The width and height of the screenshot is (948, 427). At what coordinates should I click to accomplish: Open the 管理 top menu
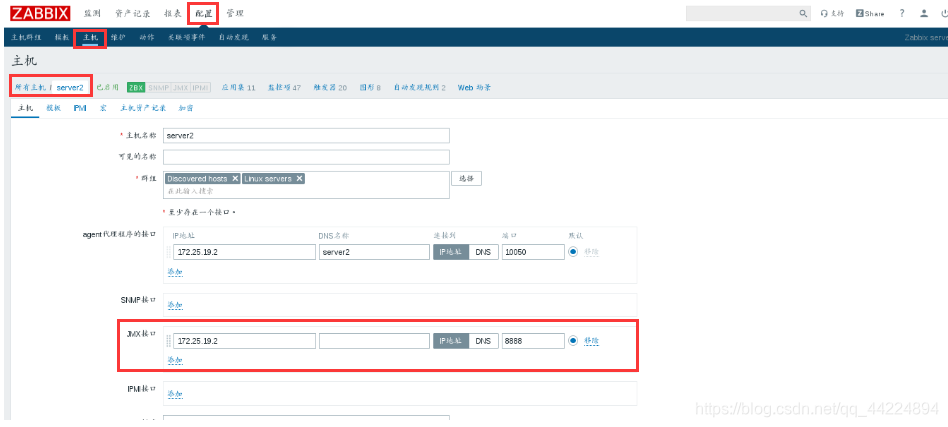pos(235,13)
